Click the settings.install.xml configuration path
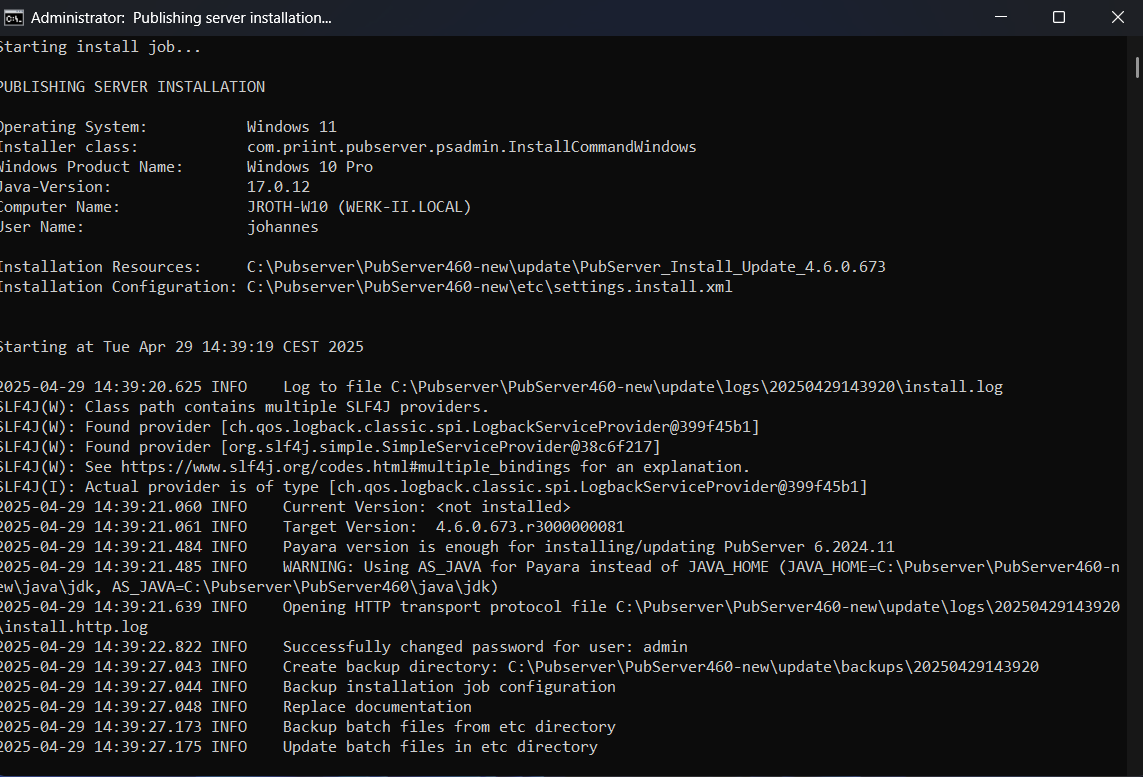This screenshot has width=1143, height=777. tap(489, 287)
